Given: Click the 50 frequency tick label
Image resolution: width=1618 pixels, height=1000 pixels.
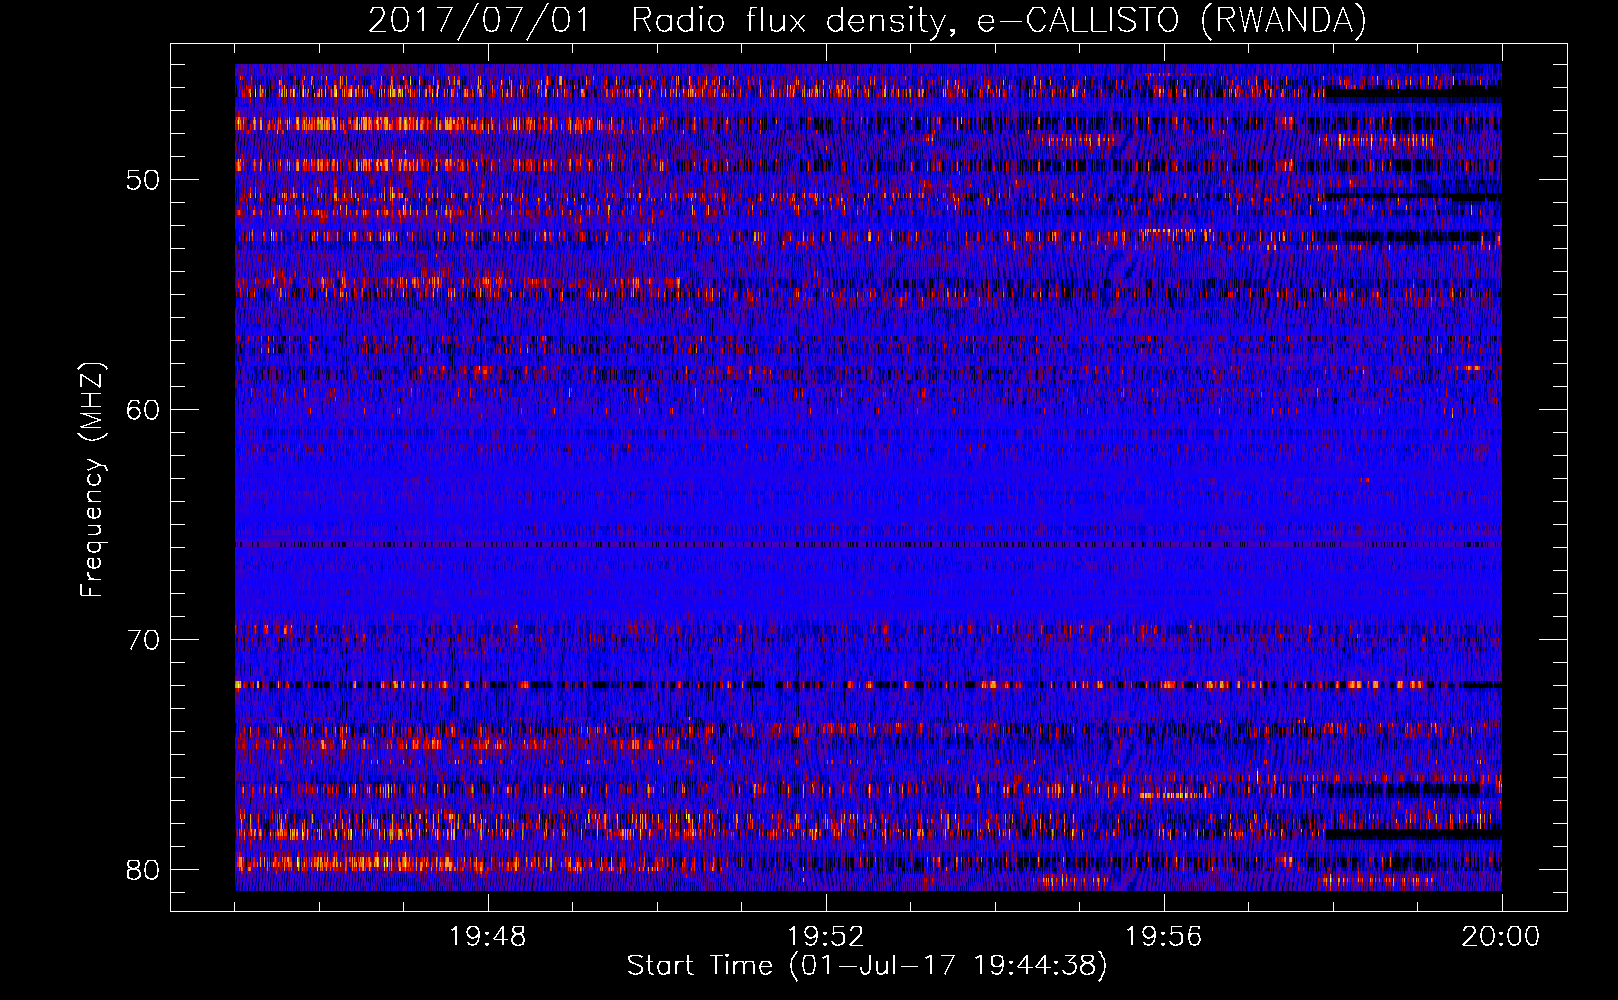Looking at the screenshot, I should (143, 180).
